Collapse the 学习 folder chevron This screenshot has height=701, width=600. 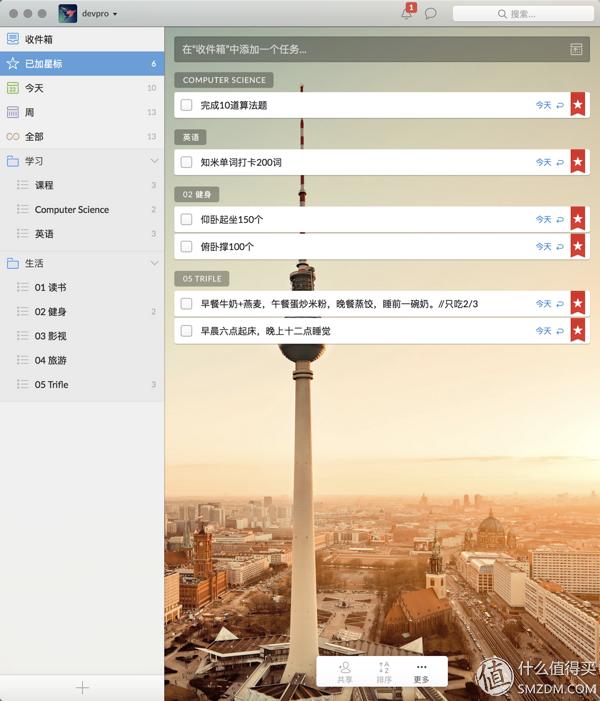[x=154, y=161]
